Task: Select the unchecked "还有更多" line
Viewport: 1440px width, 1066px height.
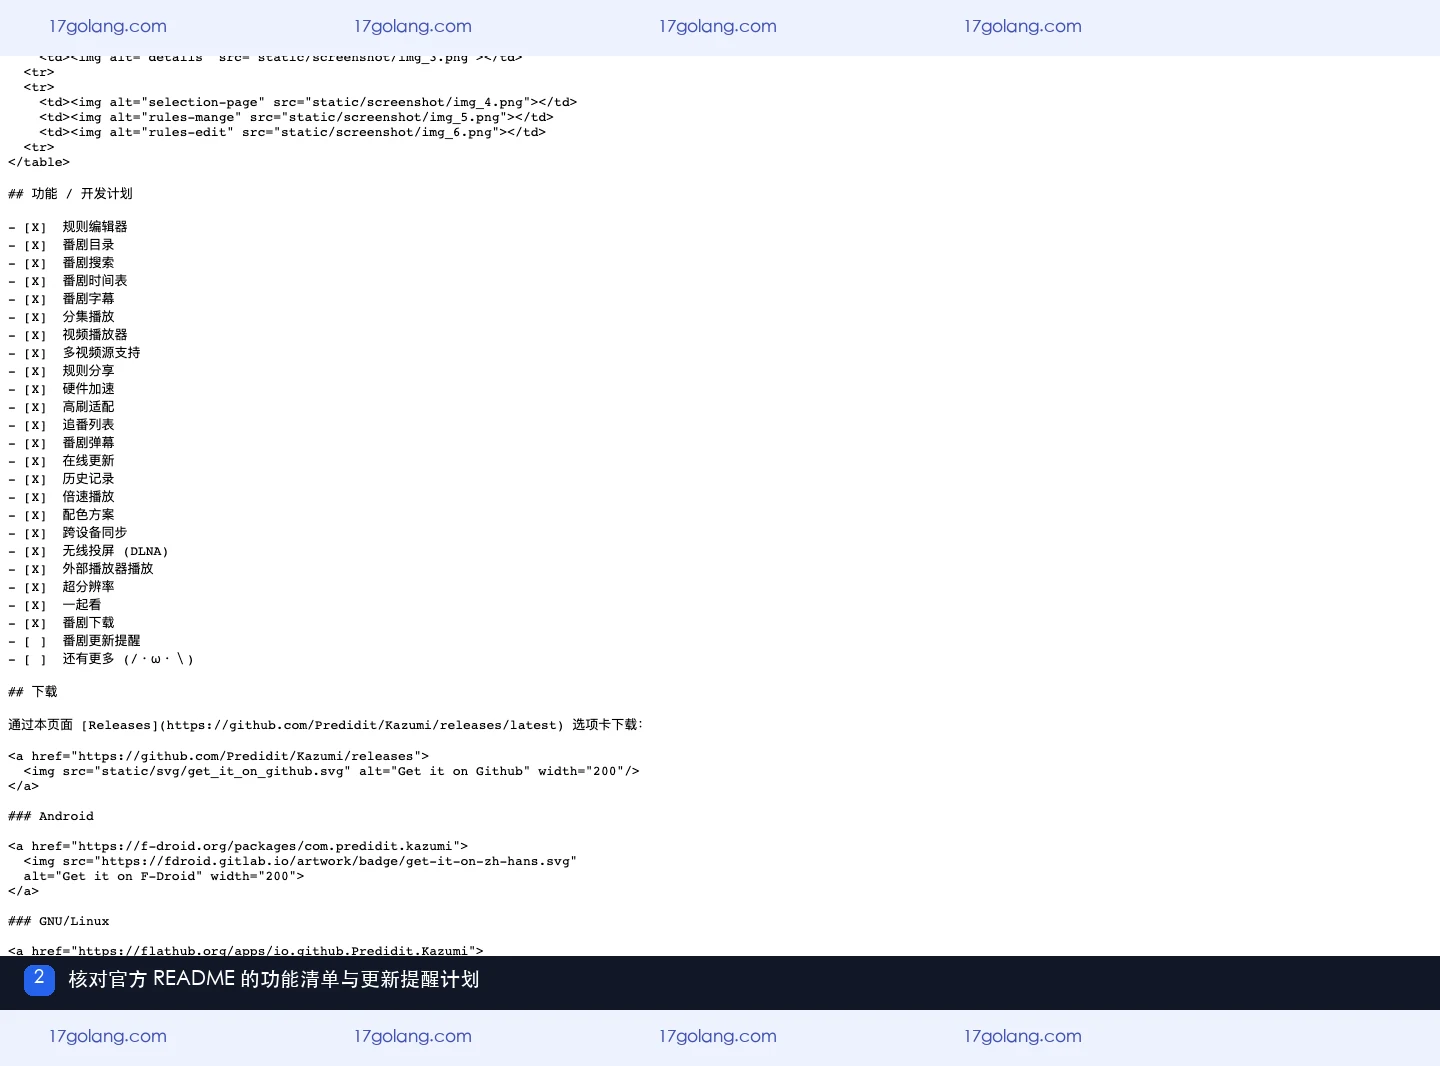Action: click(101, 659)
